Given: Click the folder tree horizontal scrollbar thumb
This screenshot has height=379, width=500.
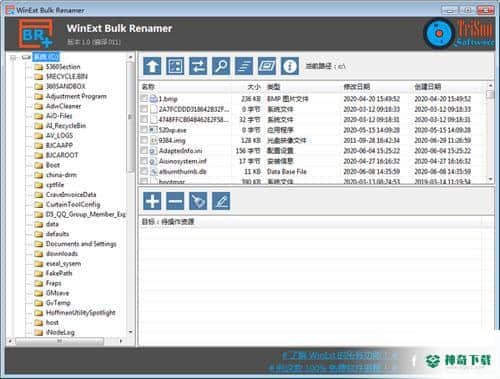Looking at the screenshot, I should click(59, 341).
